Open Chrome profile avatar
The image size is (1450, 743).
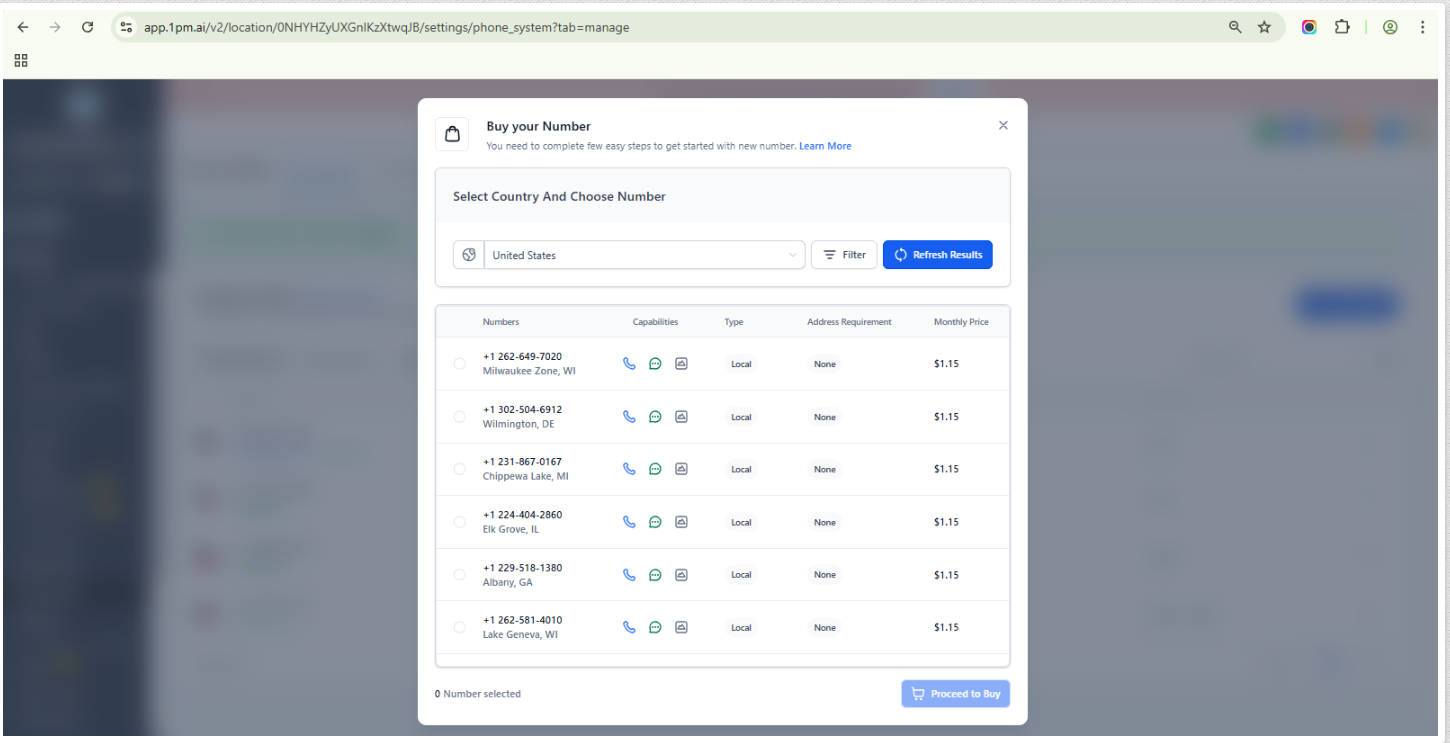1390,27
